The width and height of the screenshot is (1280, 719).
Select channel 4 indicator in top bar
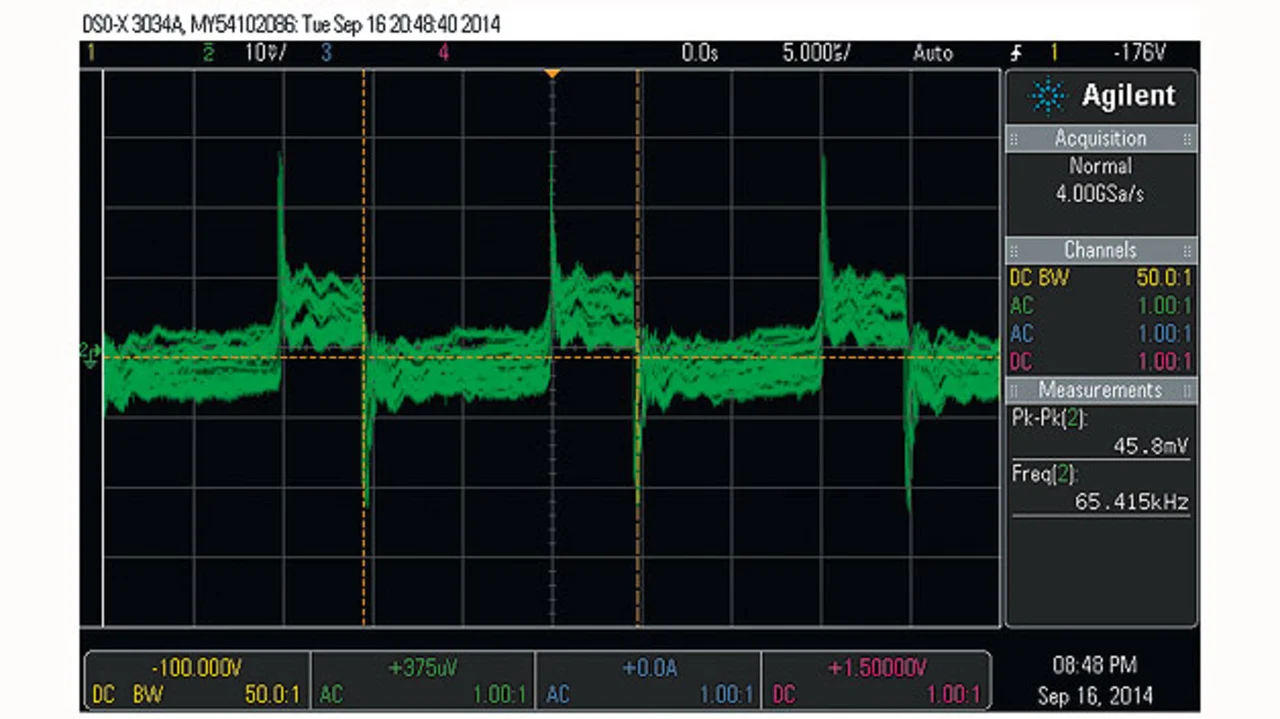[x=443, y=53]
